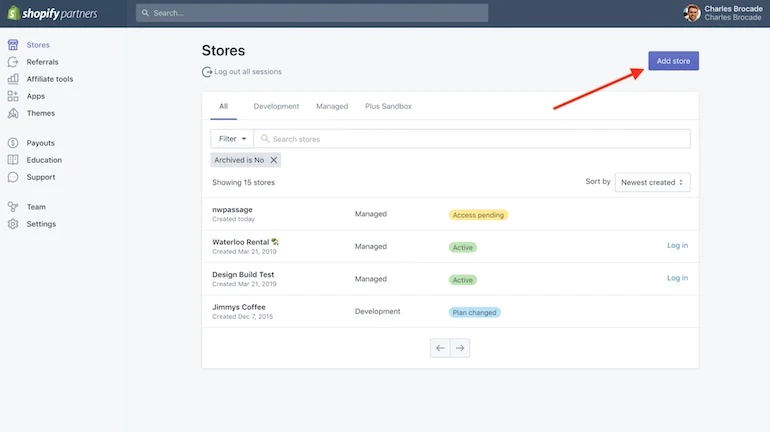Click the Add store button
Screen dimensions: 770x432
(673, 61)
